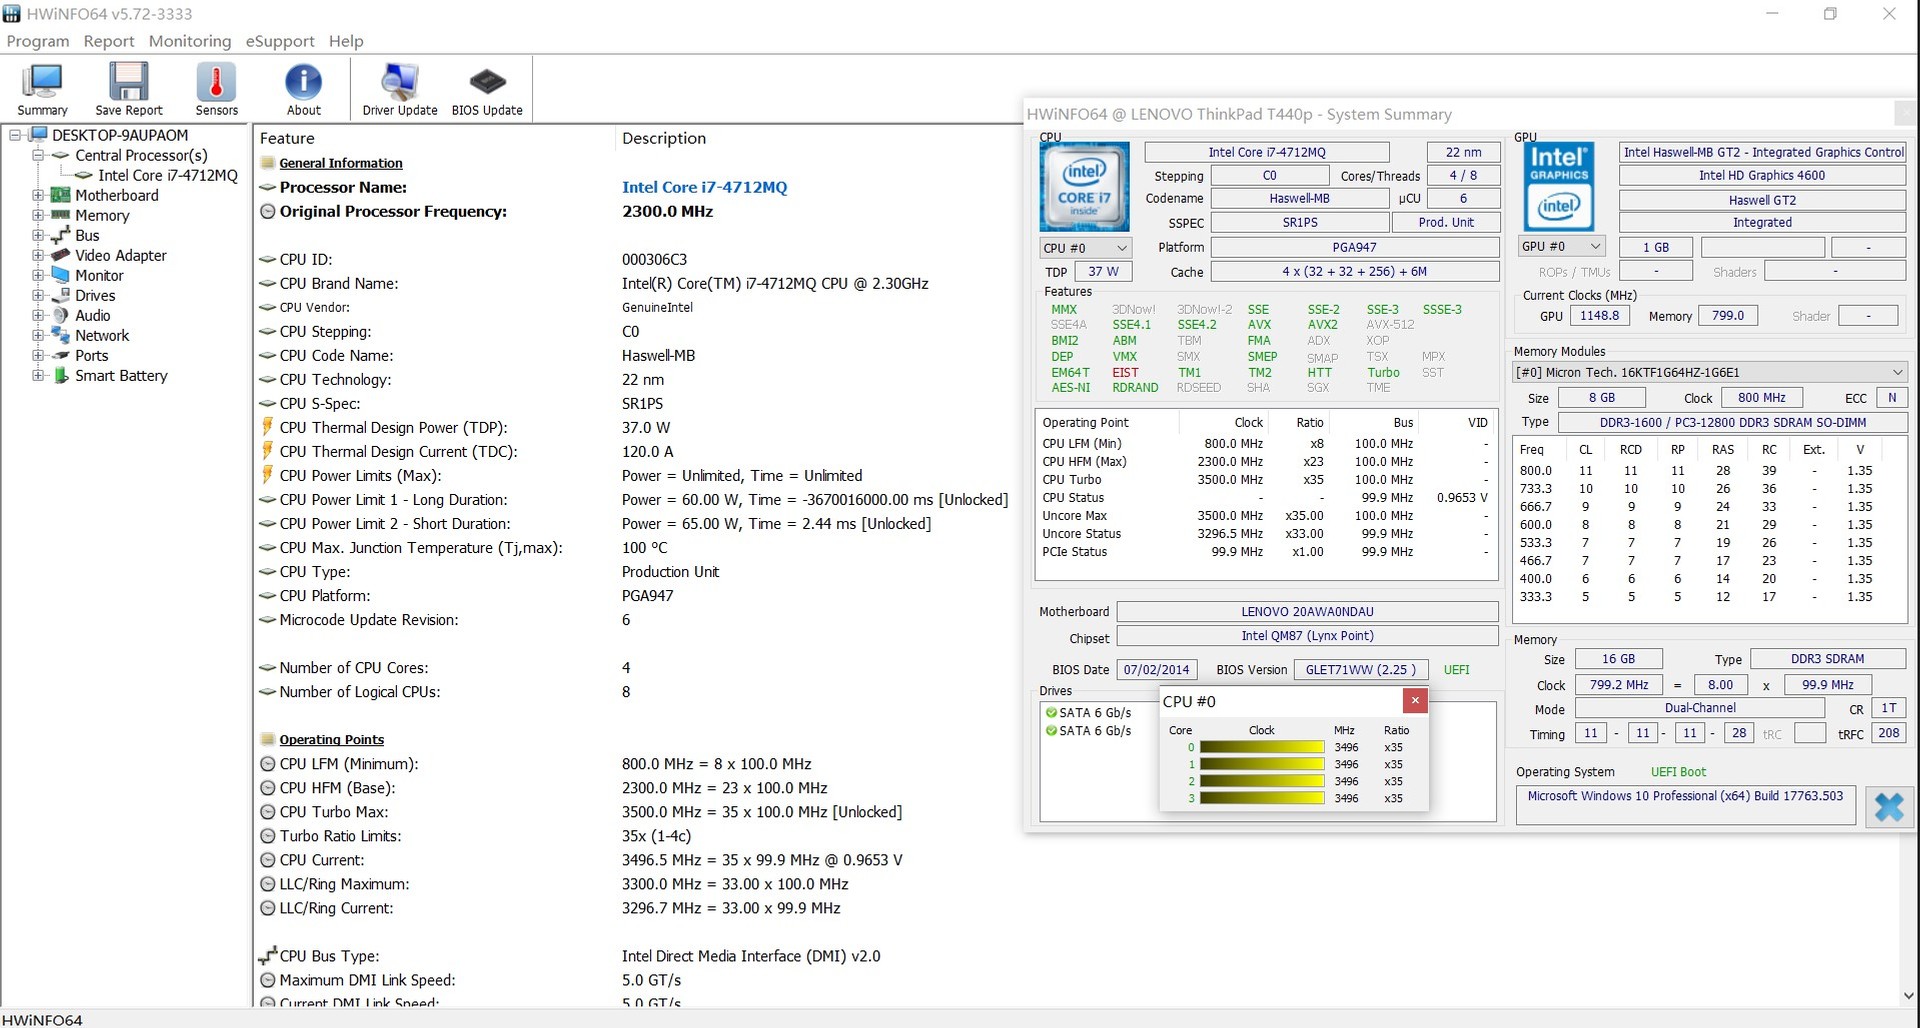Expand the Network tree node
Screen dimensions: 1920x1028
point(38,335)
